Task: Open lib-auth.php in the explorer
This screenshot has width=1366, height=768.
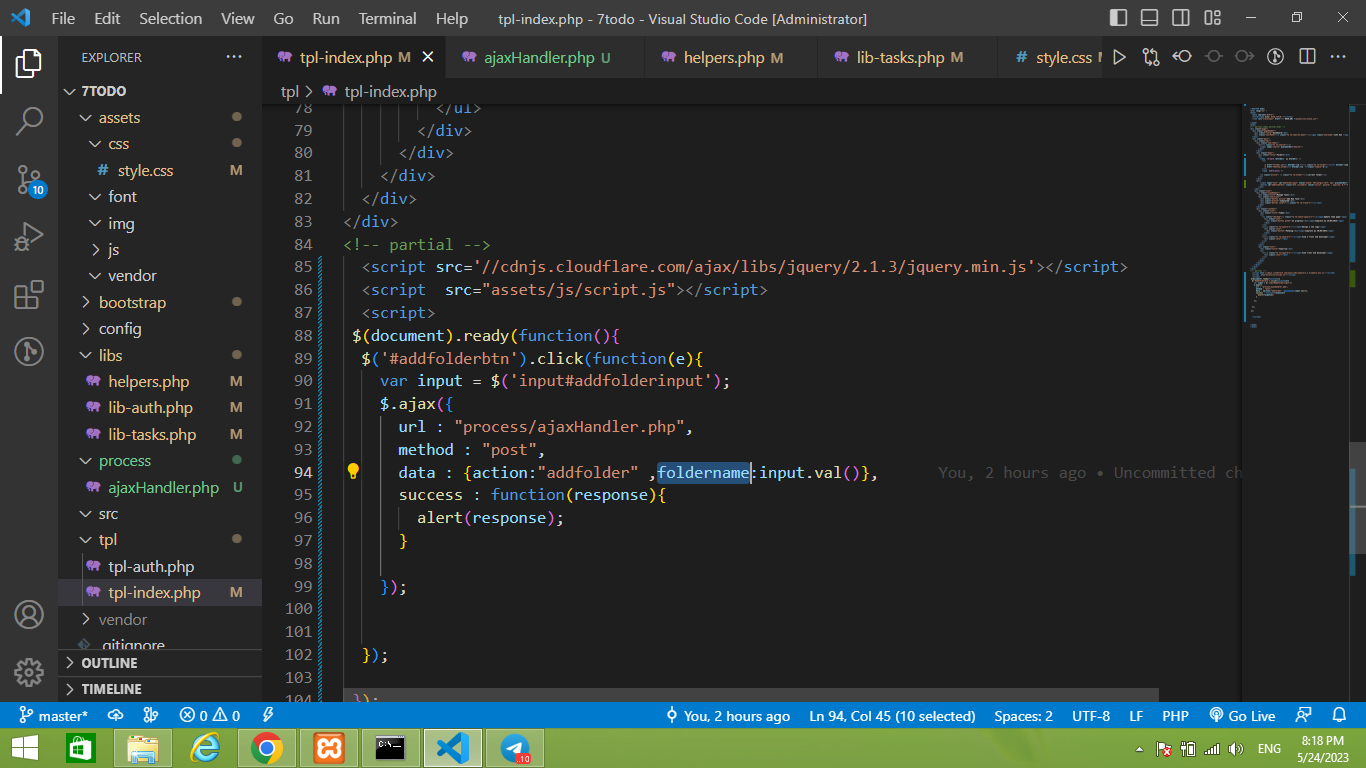Action: coord(160,407)
